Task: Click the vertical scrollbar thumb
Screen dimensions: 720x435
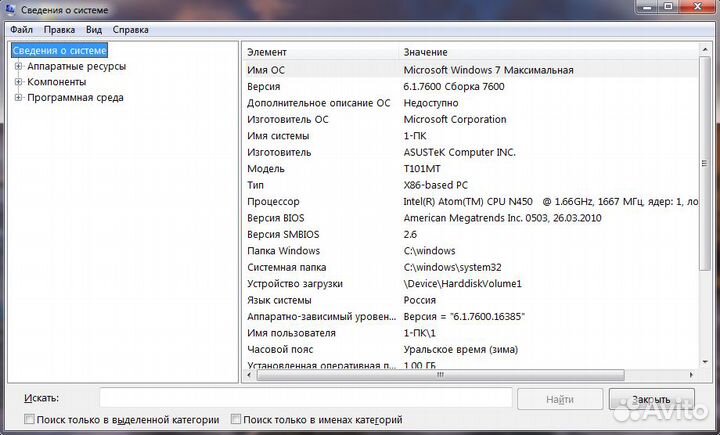Action: pyautogui.click(x=705, y=163)
